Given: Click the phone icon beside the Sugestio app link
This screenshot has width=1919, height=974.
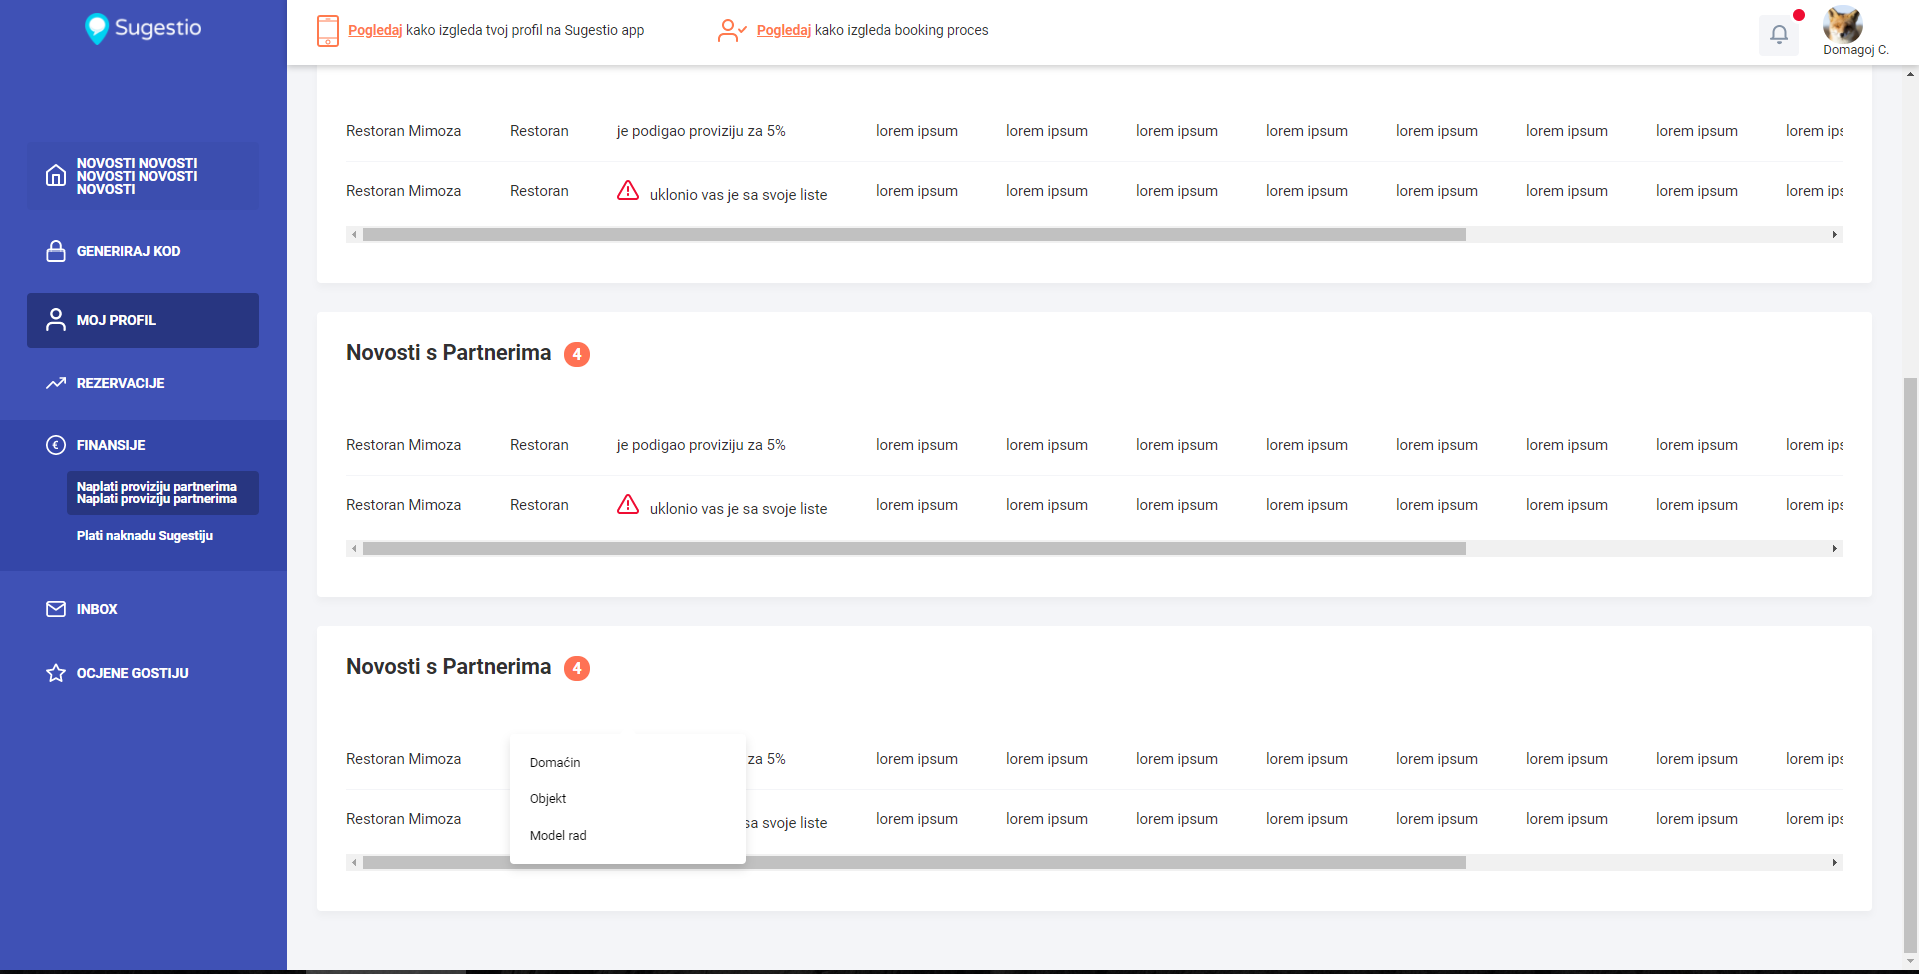Looking at the screenshot, I should point(327,31).
